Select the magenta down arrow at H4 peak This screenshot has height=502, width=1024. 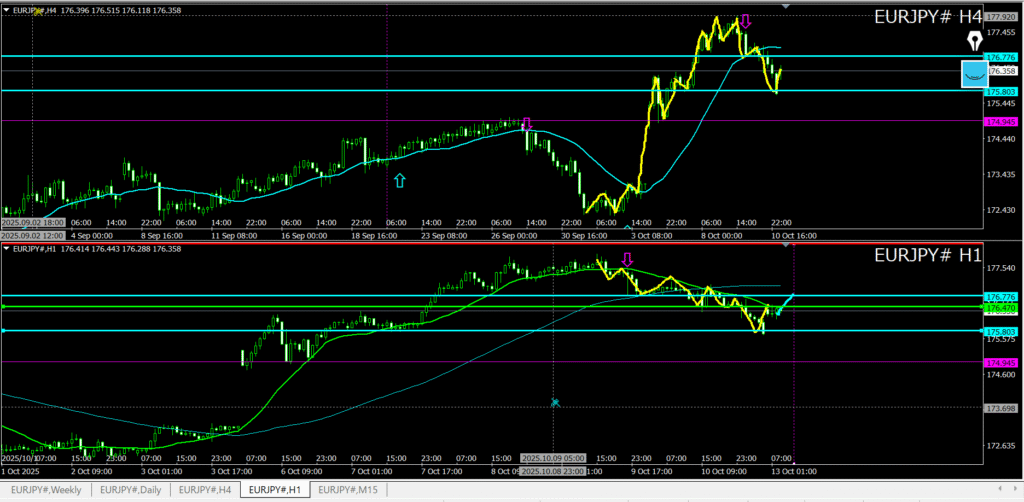point(745,21)
